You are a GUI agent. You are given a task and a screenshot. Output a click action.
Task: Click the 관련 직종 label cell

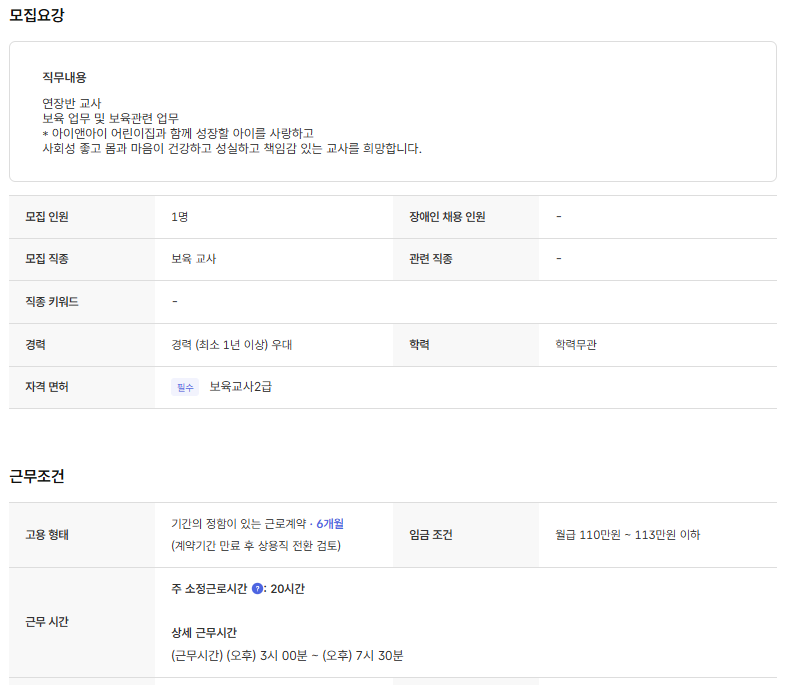(431, 259)
